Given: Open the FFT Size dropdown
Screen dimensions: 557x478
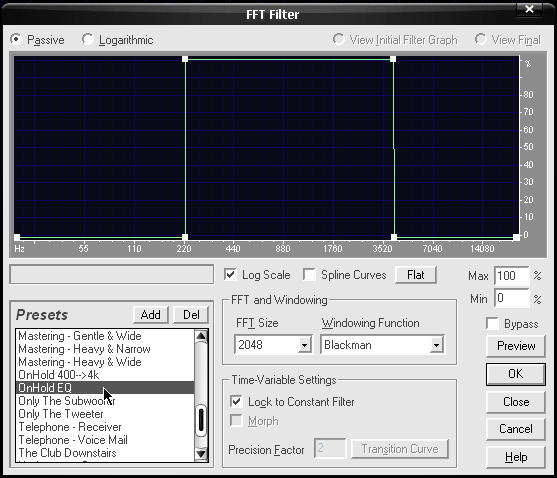Looking at the screenshot, I should [304, 344].
